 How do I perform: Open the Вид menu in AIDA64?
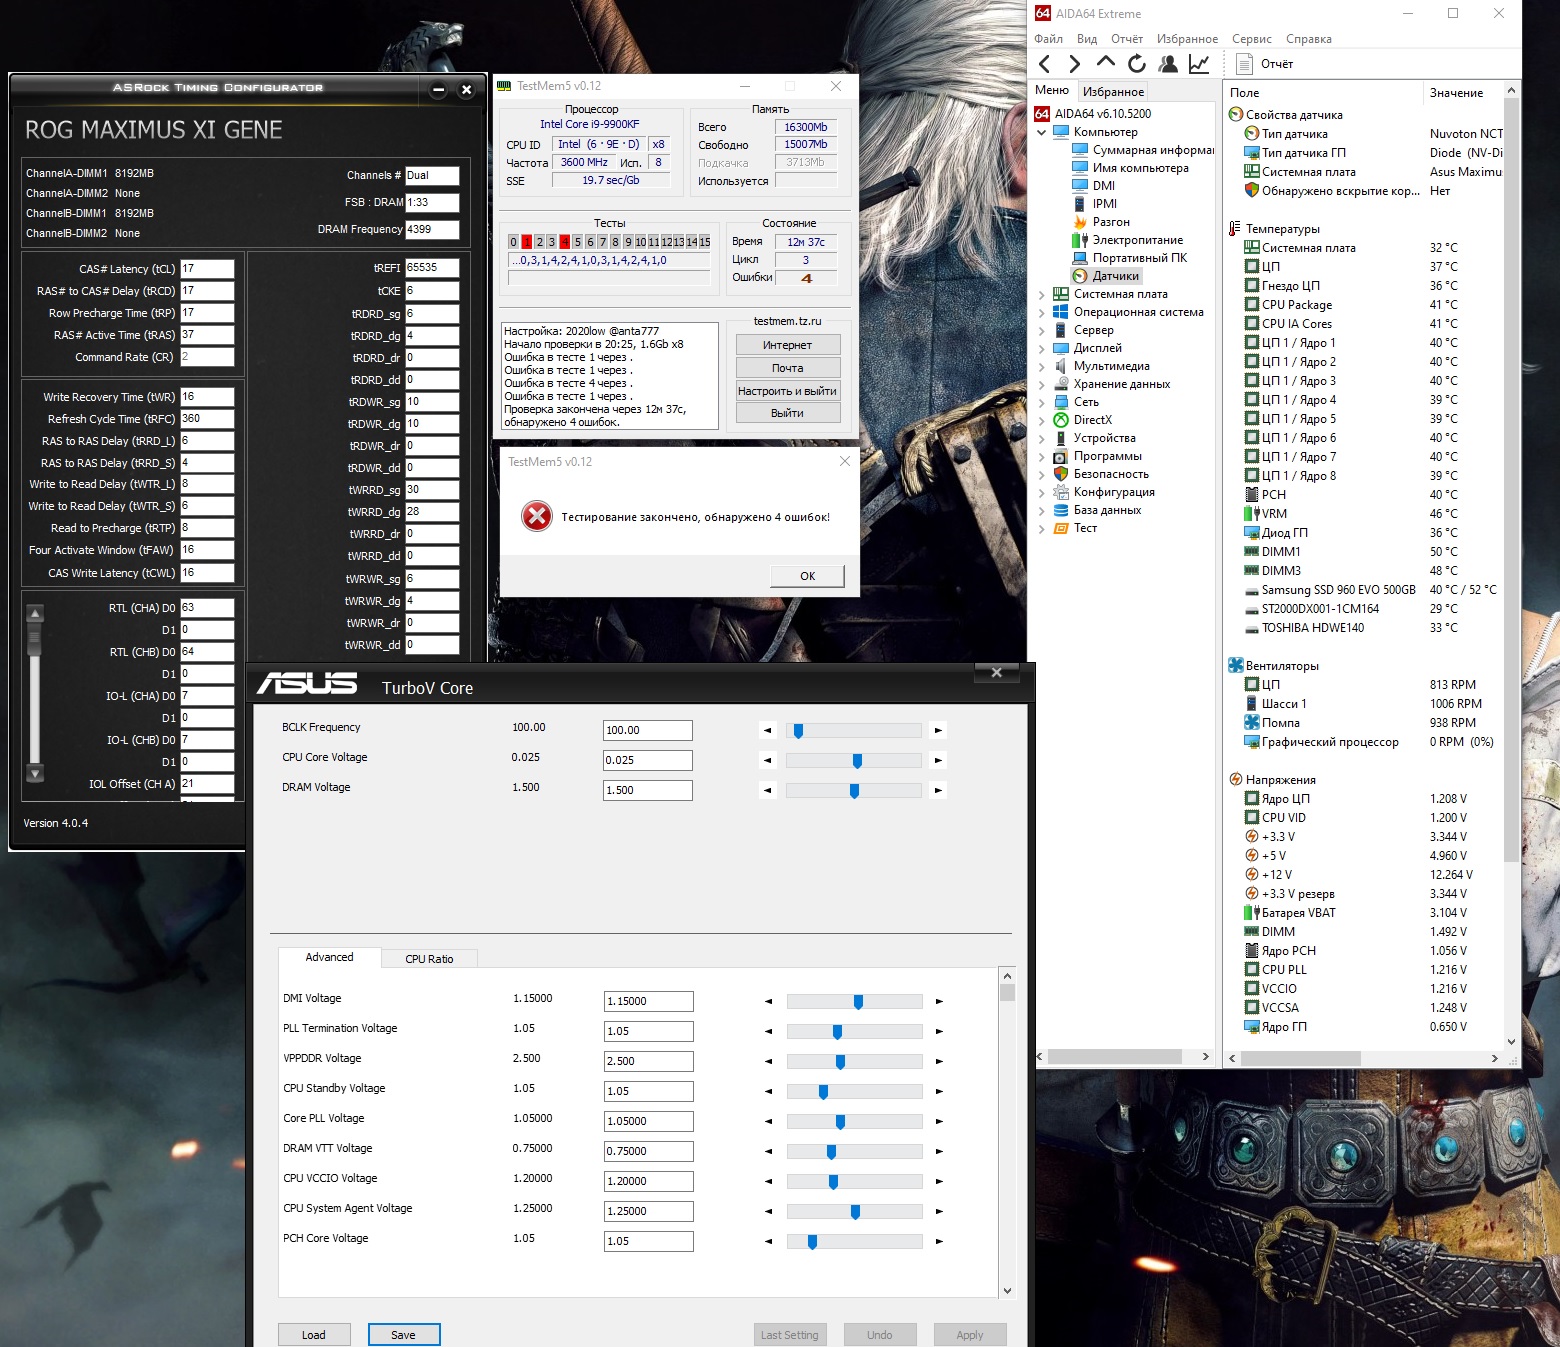pos(1087,39)
